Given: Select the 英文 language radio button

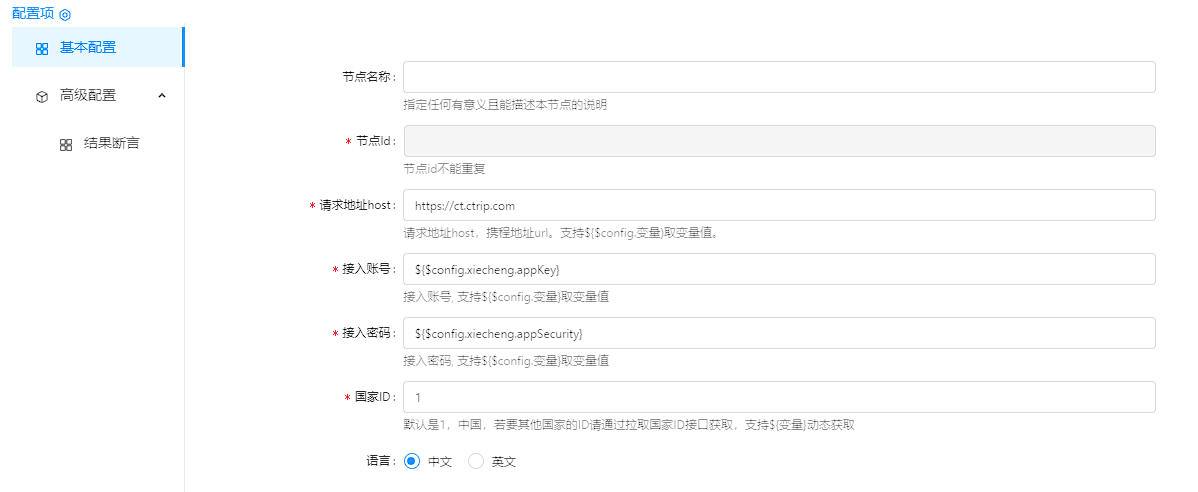Looking at the screenshot, I should (x=476, y=461).
